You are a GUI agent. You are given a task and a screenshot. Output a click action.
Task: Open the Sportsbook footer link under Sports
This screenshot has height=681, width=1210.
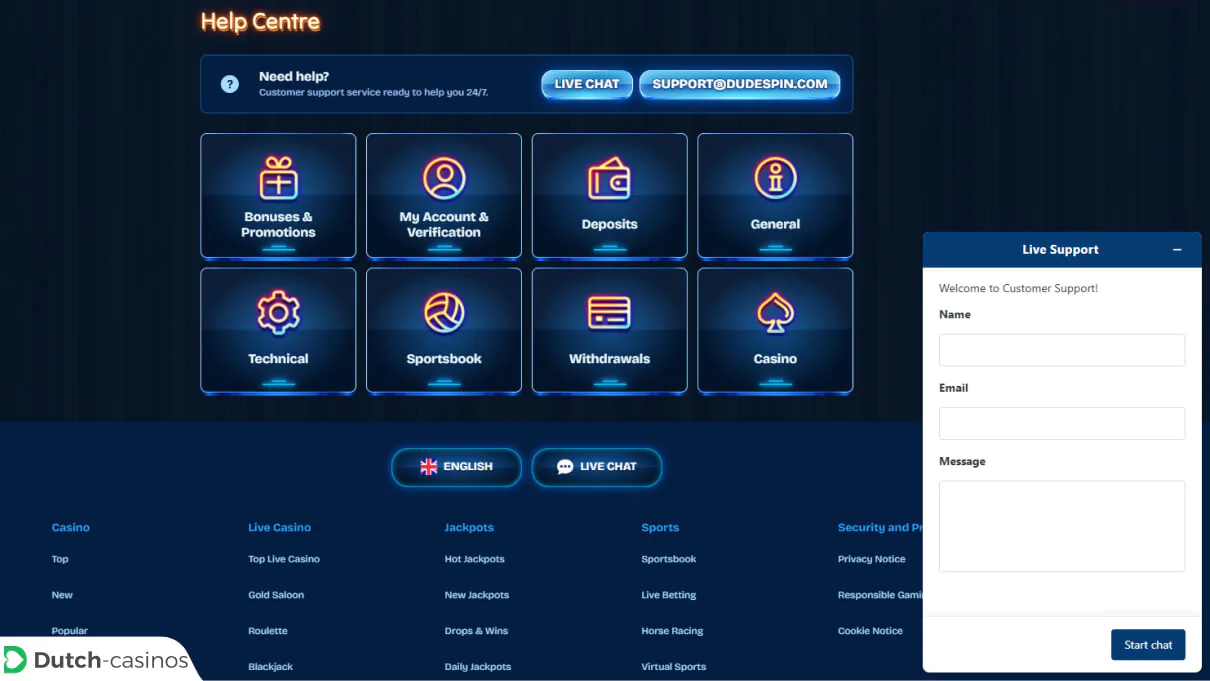pos(669,559)
